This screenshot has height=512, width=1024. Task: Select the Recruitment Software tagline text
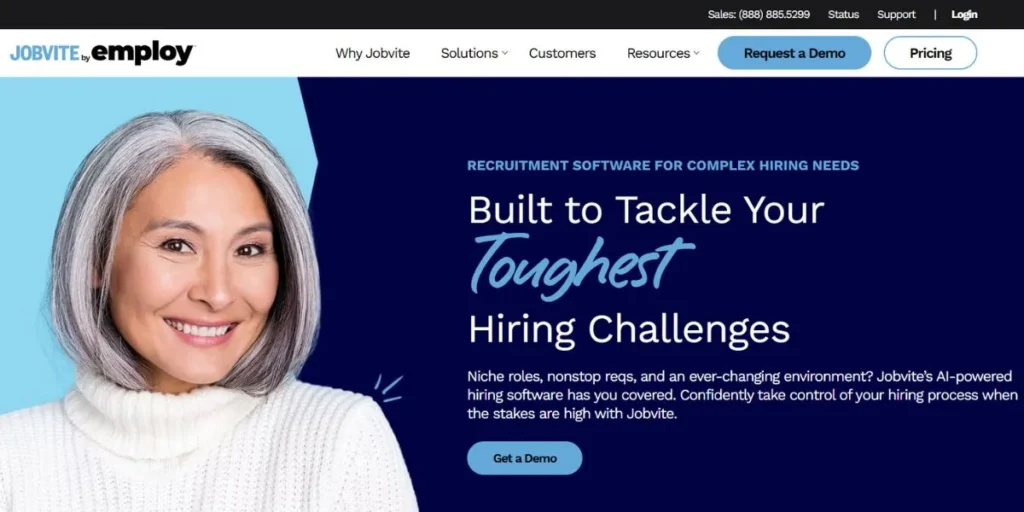(663, 165)
